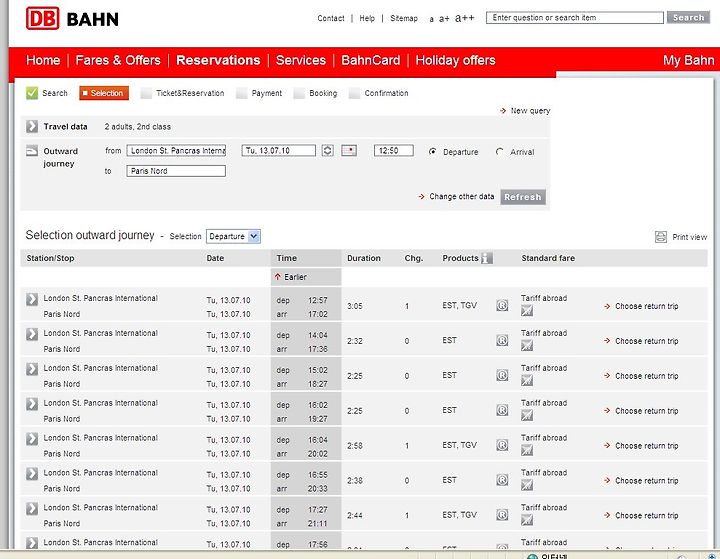Click the Print view printer icon

660,237
